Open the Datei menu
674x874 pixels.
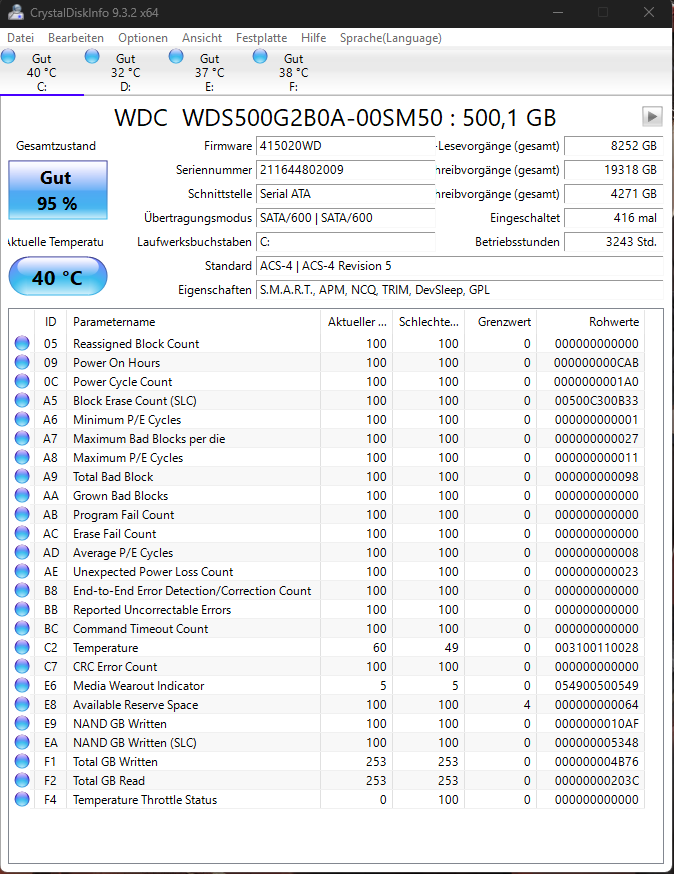pos(21,38)
